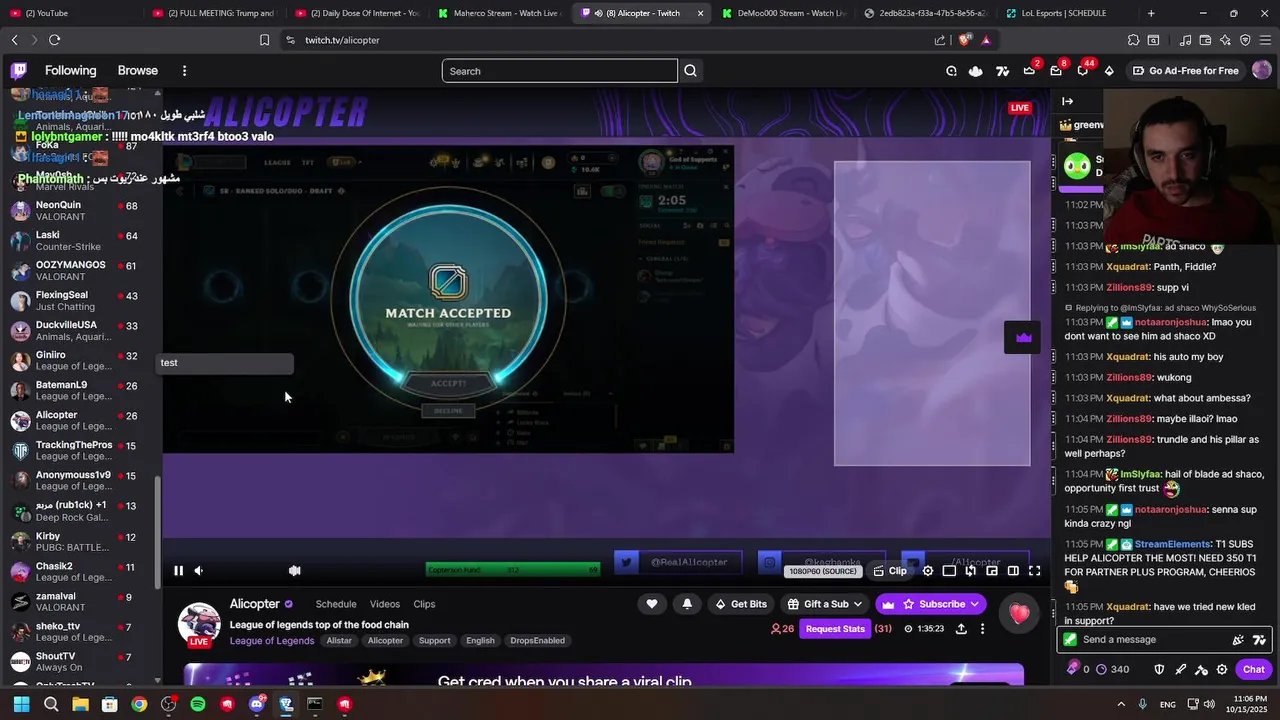Image resolution: width=1280 pixels, height=720 pixels.
Task: Focus the Twitch search box
Action: click(x=559, y=71)
